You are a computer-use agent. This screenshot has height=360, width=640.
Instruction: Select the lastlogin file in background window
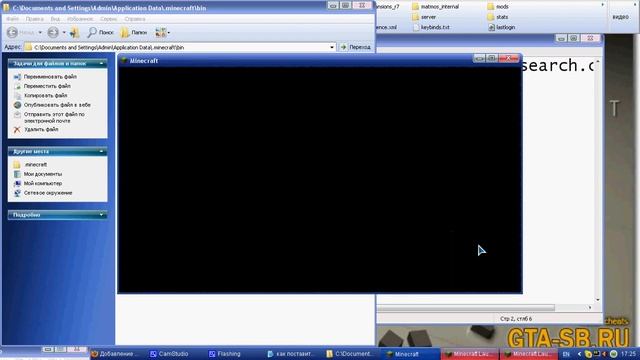[501, 27]
